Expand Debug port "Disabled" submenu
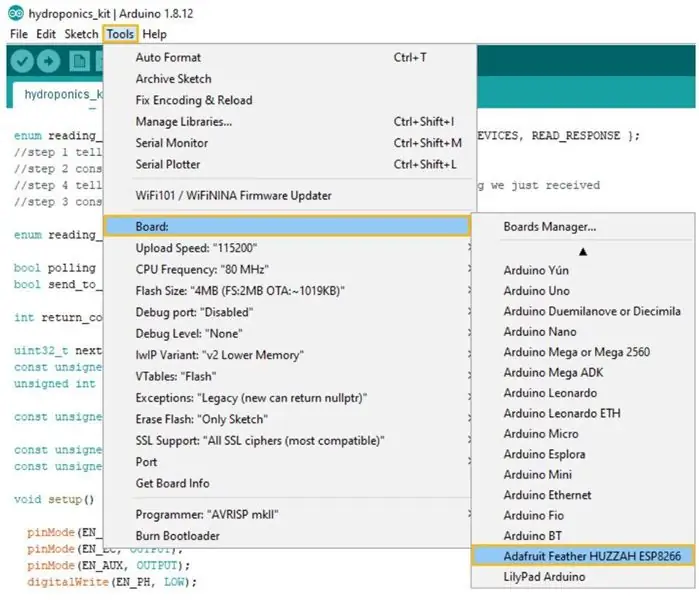The width and height of the screenshot is (699, 600). click(288, 312)
